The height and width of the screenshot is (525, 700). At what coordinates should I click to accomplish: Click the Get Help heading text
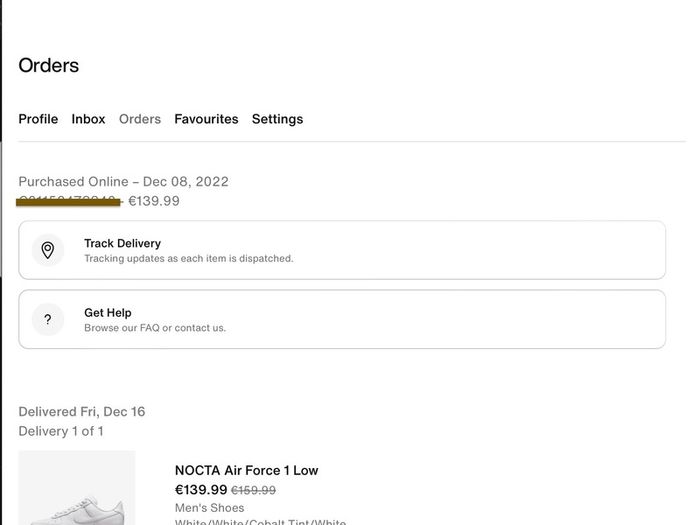coord(108,312)
